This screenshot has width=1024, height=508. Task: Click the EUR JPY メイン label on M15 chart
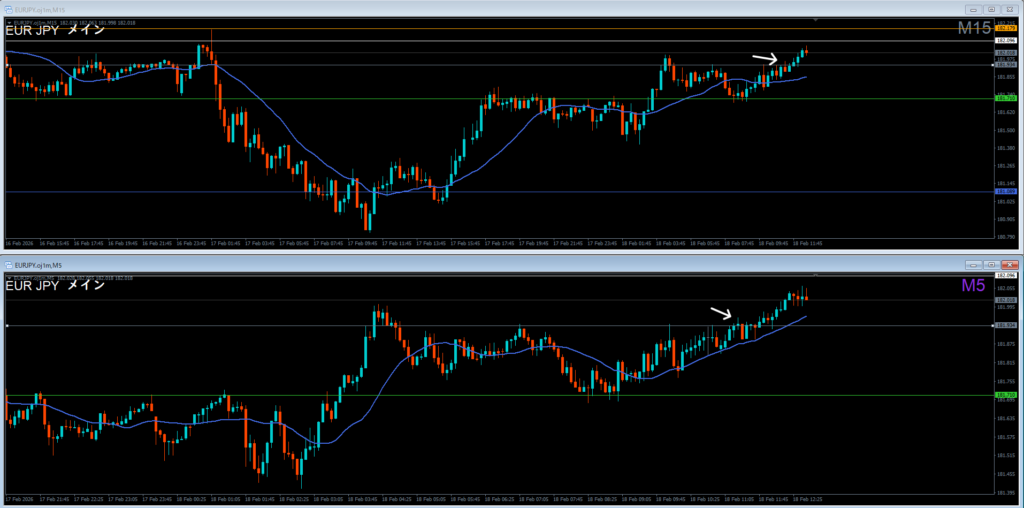click(55, 30)
